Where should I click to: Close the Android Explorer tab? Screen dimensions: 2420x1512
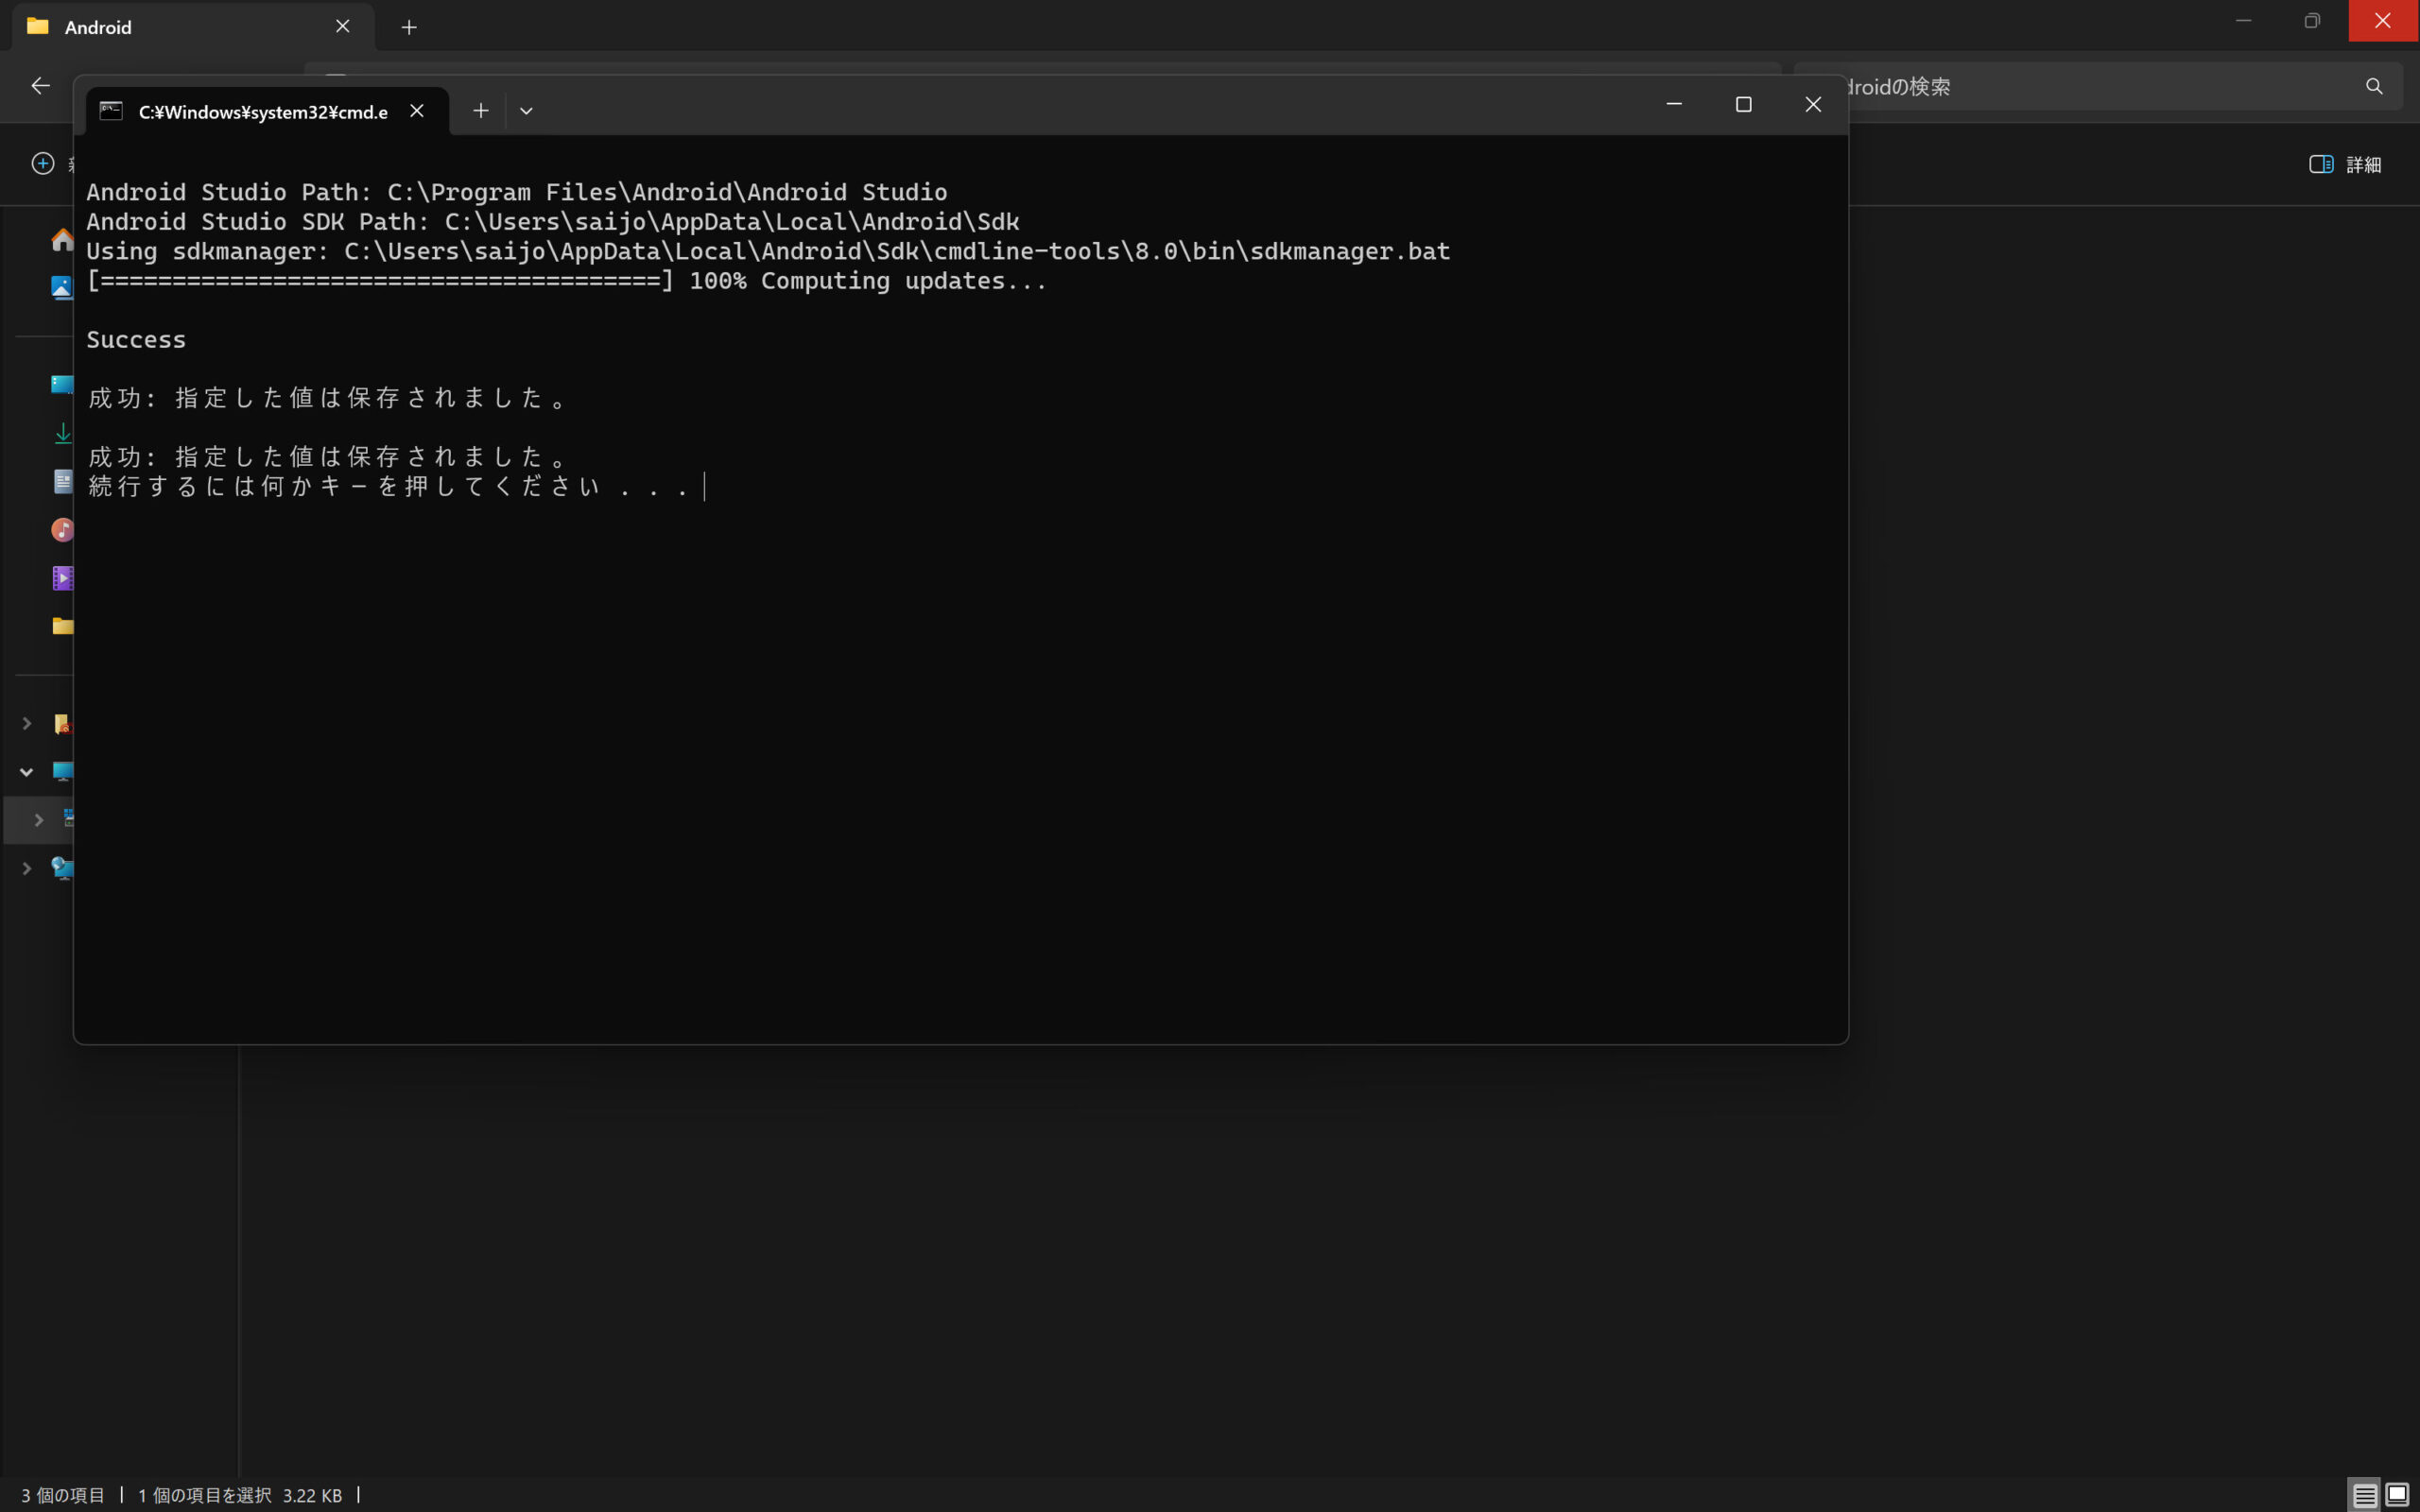(x=342, y=27)
